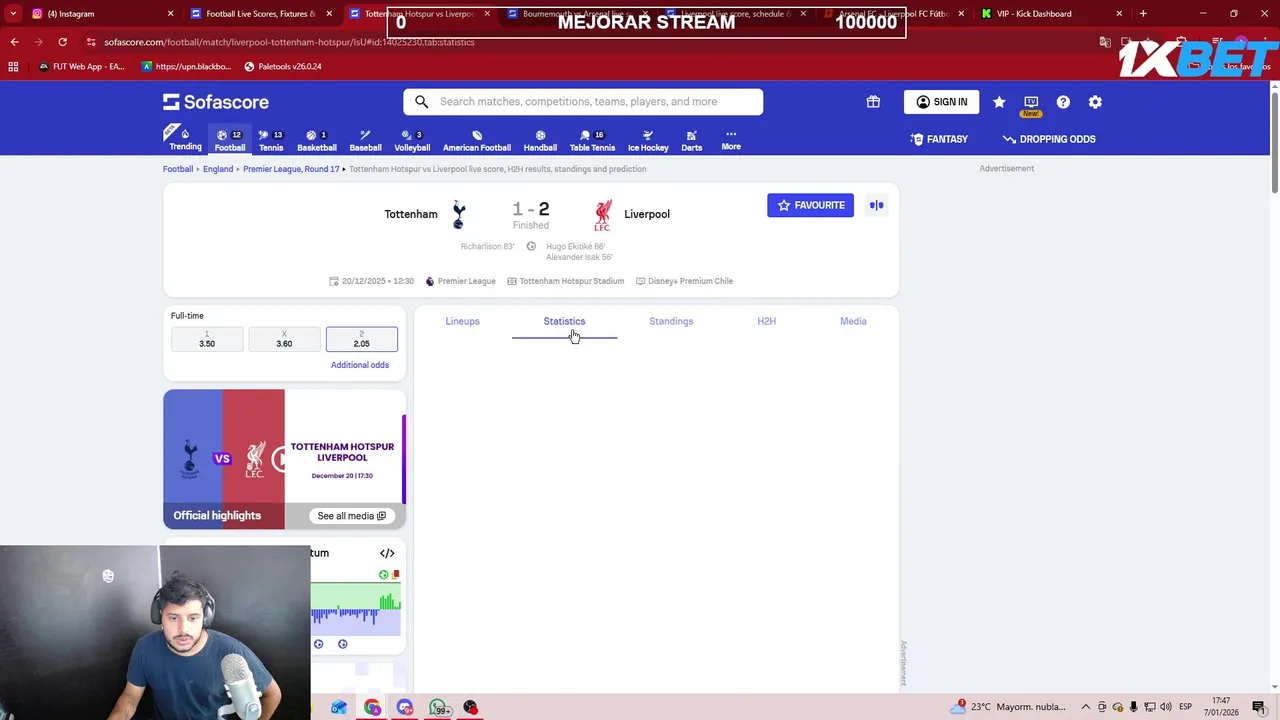Open the Trending sports category
The height and width of the screenshot is (720, 1280).
point(184,138)
